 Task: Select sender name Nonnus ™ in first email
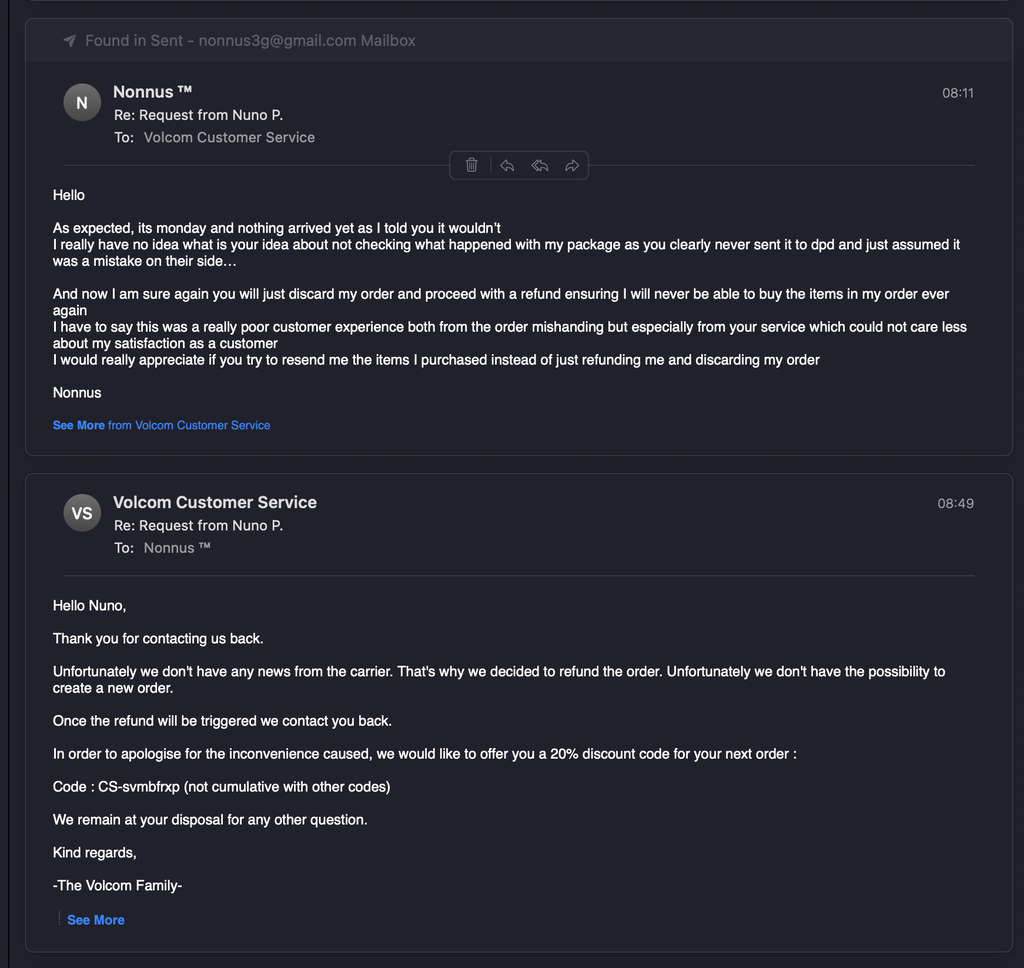point(153,91)
